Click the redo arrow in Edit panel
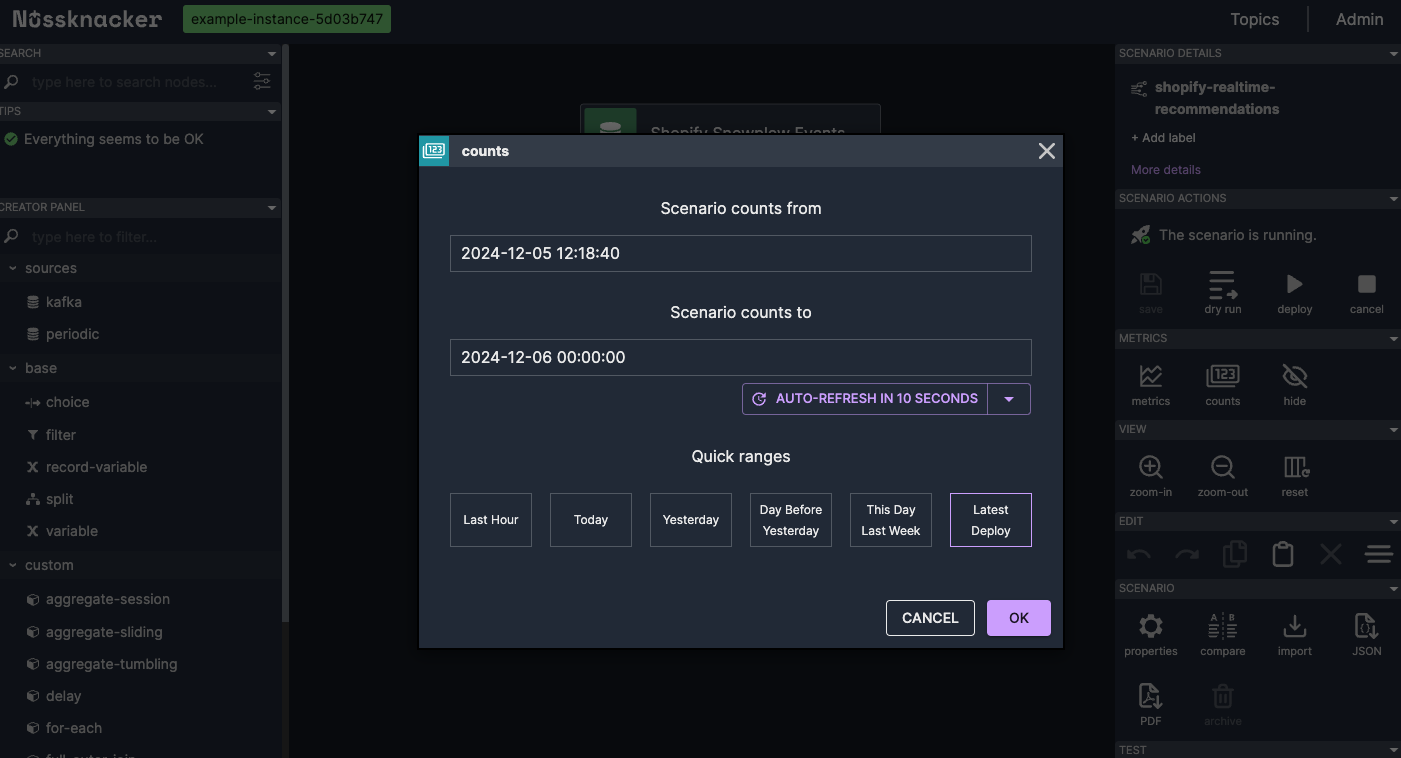The width and height of the screenshot is (1401, 758). point(1187,555)
